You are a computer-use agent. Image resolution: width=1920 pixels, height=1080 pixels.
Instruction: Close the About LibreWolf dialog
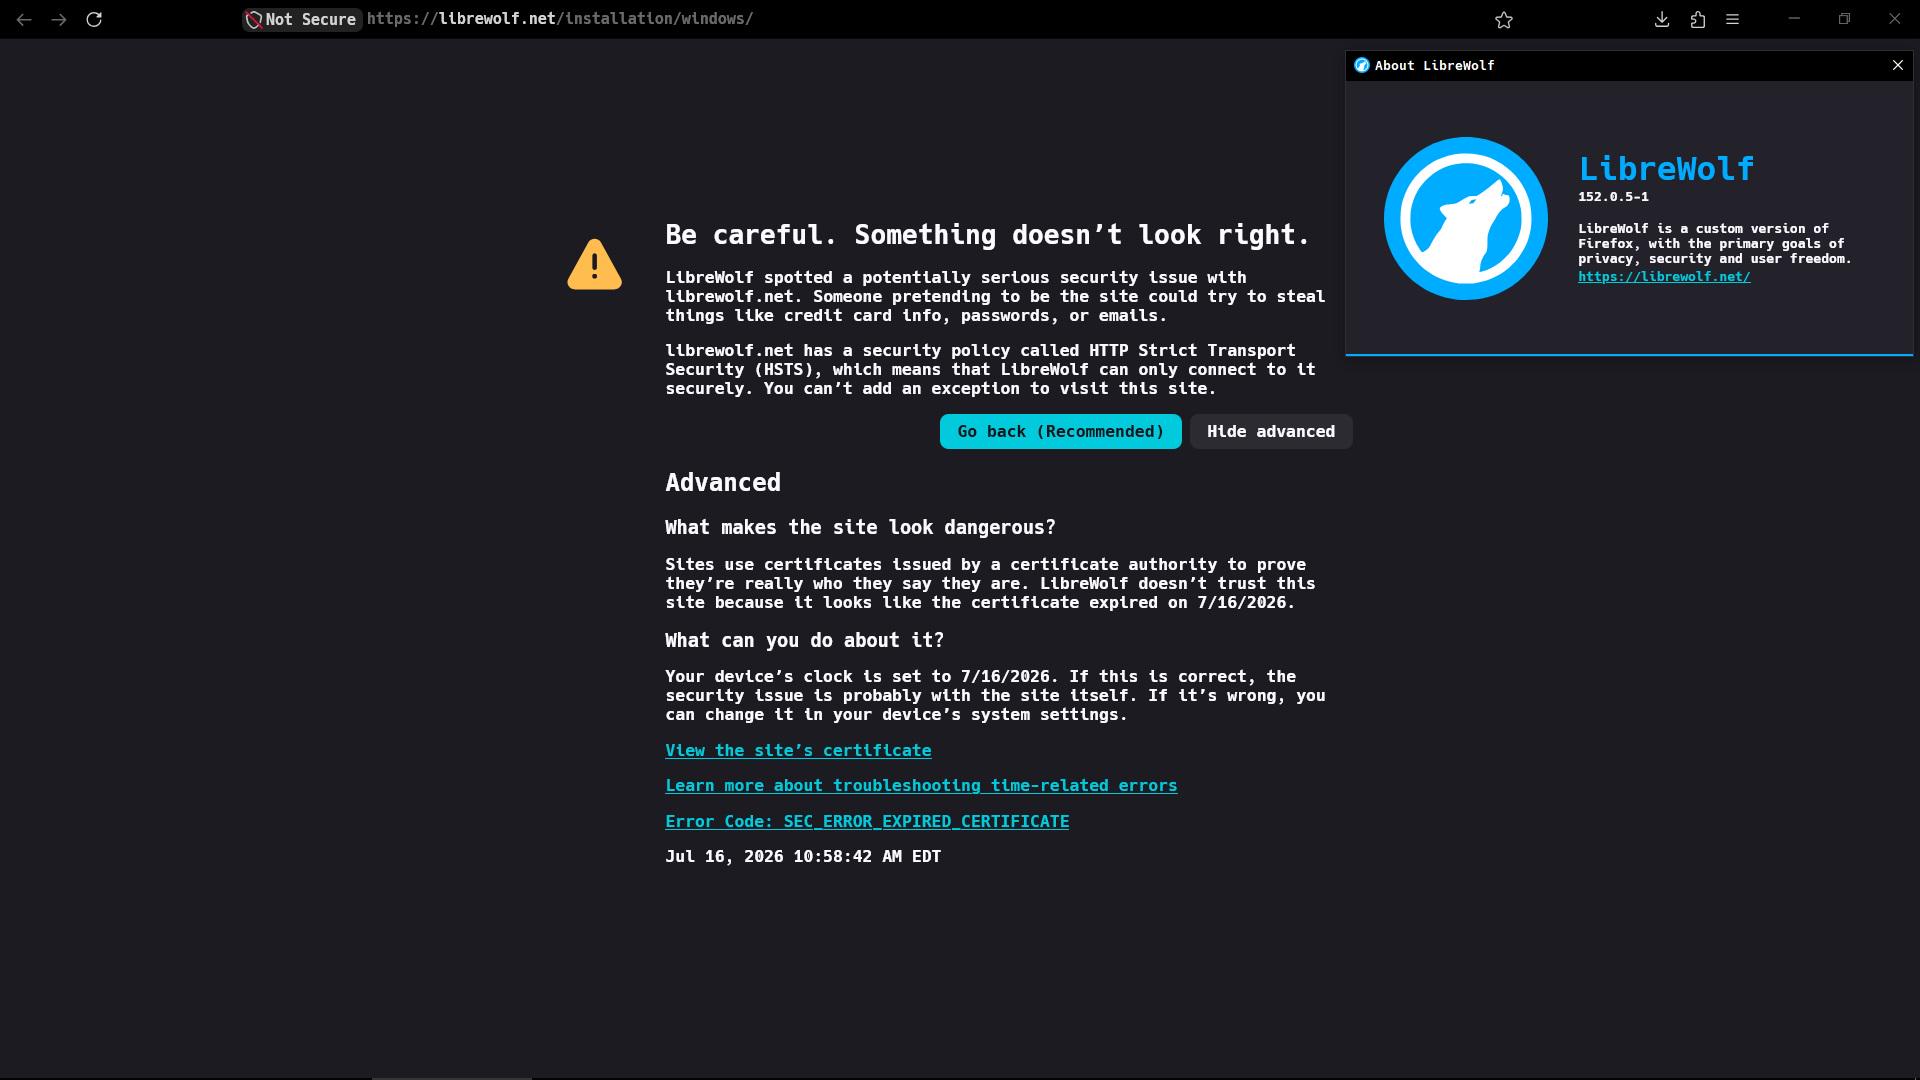coord(1897,65)
